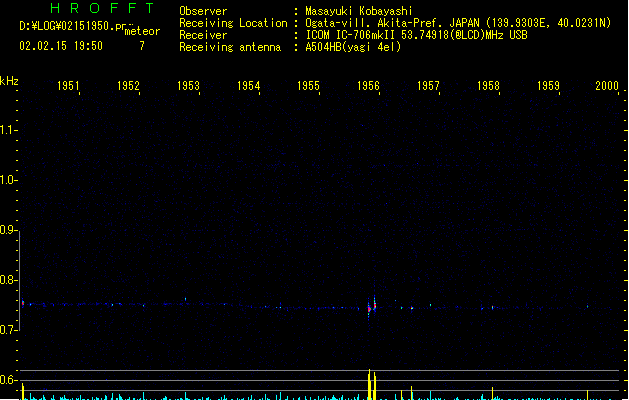Screen dimensions: 629x400
Task: Click the meteor count value 7
Action: [142, 46]
